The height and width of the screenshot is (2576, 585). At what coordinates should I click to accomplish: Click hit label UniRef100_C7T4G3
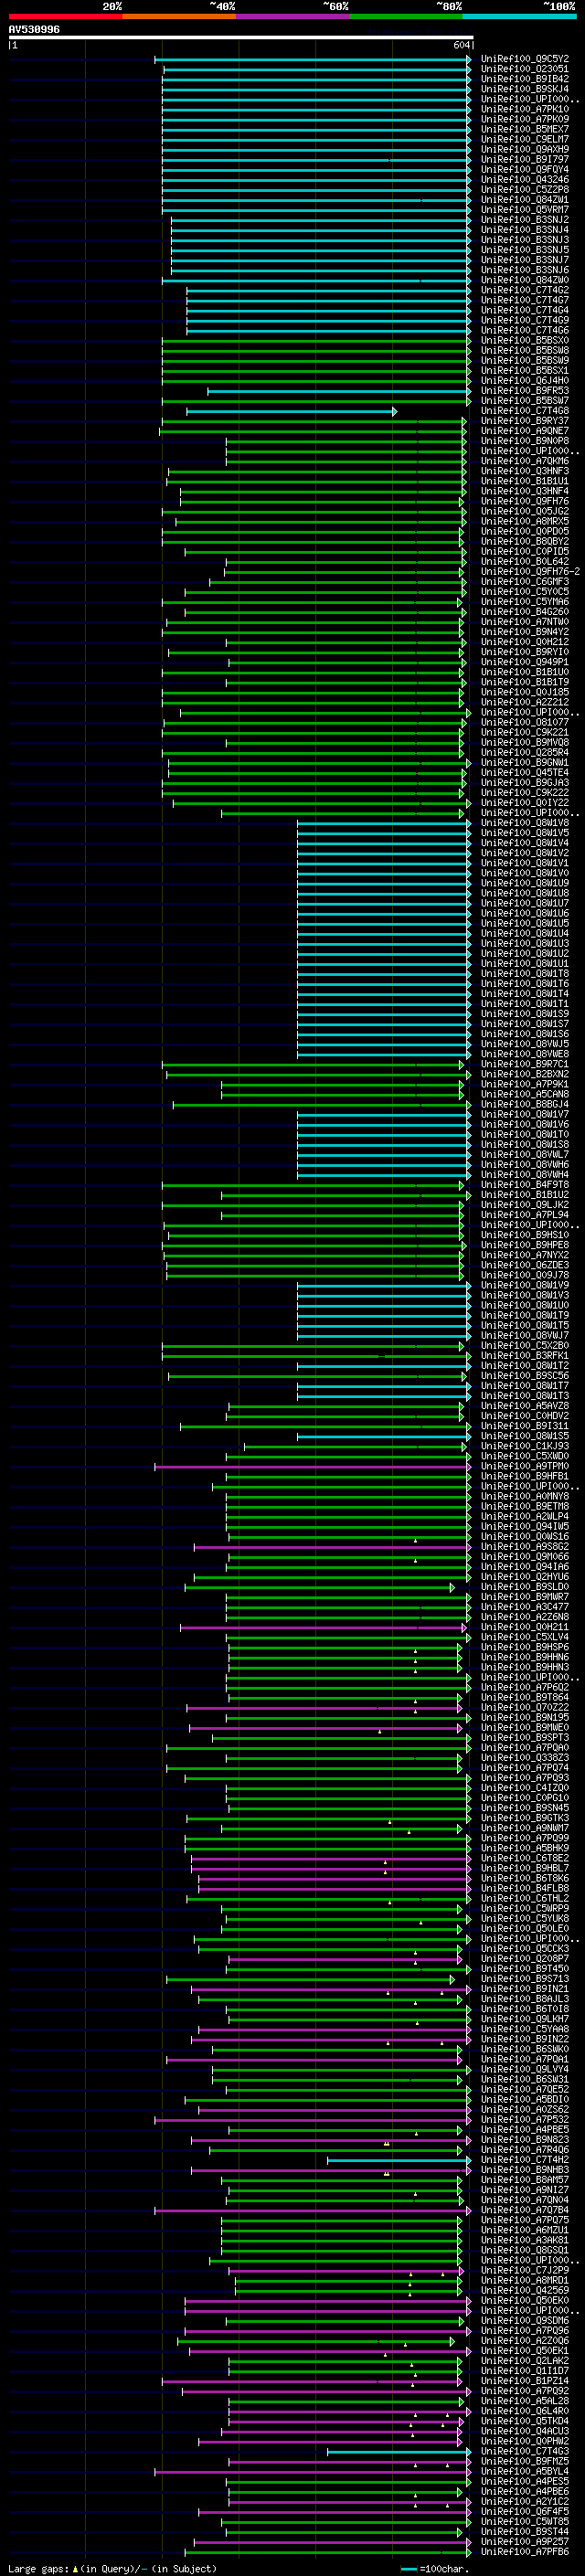coord(525,2451)
